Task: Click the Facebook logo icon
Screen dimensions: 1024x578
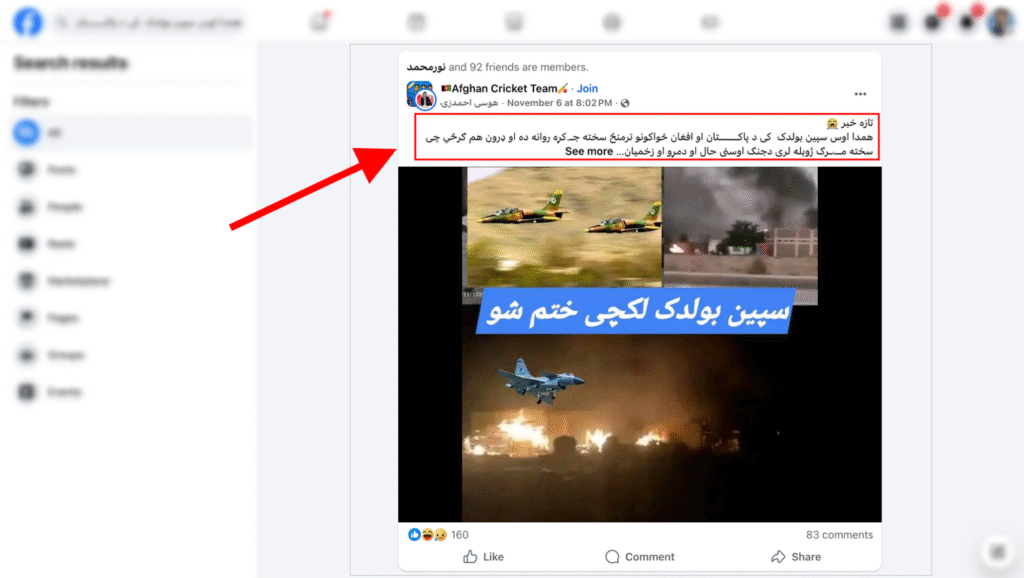Action: coord(27,22)
